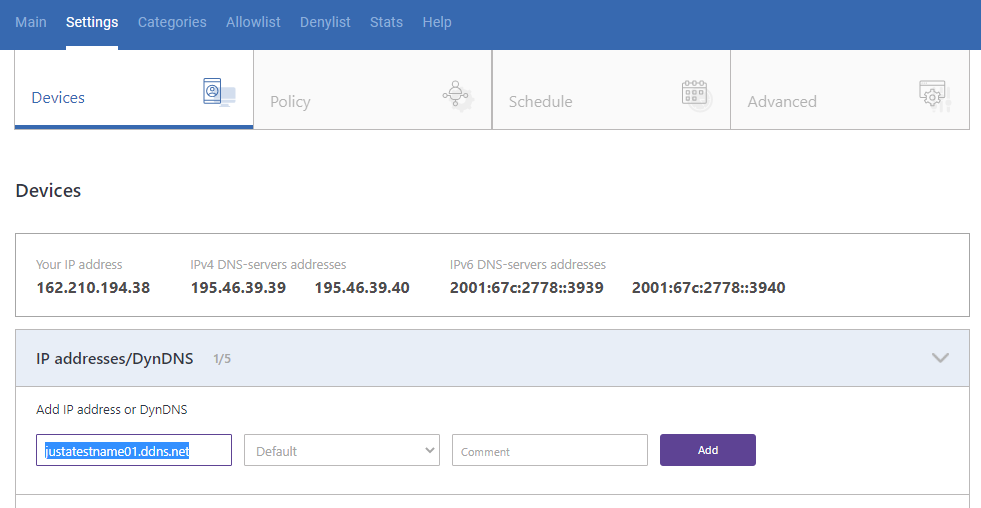This screenshot has height=508, width=981.
Task: Click the Devices page heading
Action: [x=48, y=191]
